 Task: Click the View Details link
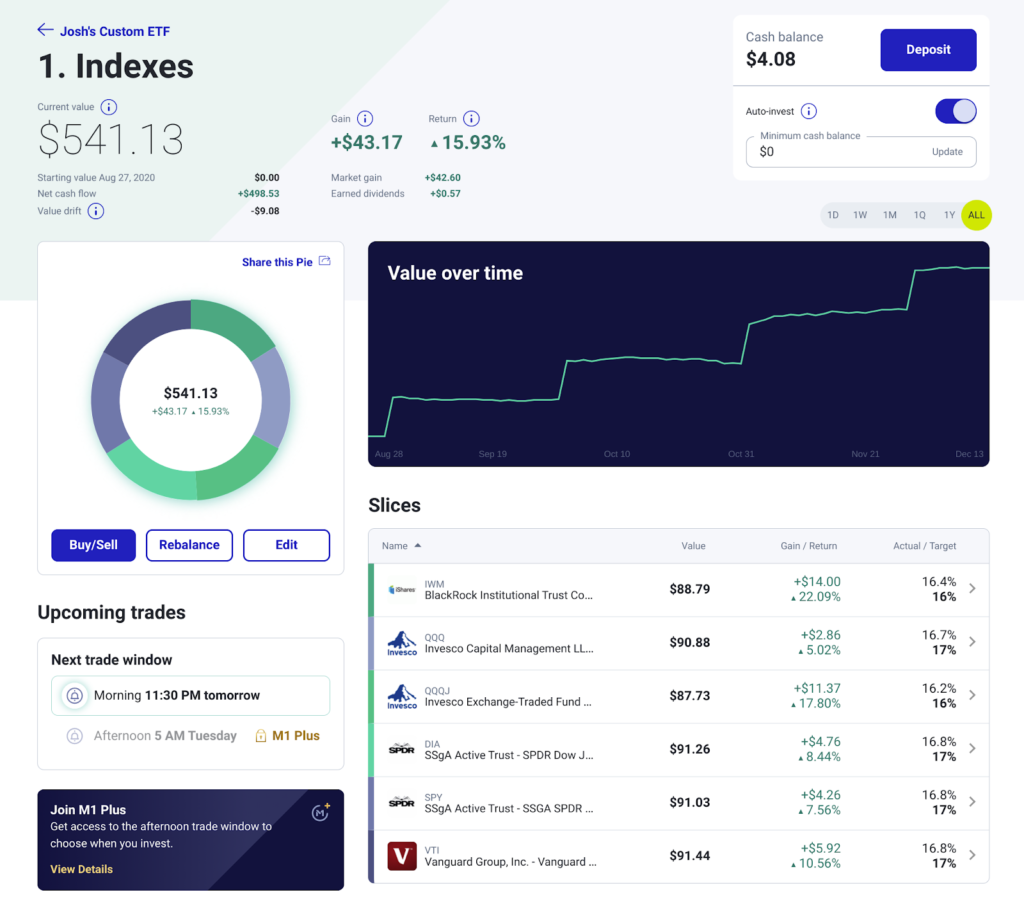click(x=81, y=869)
